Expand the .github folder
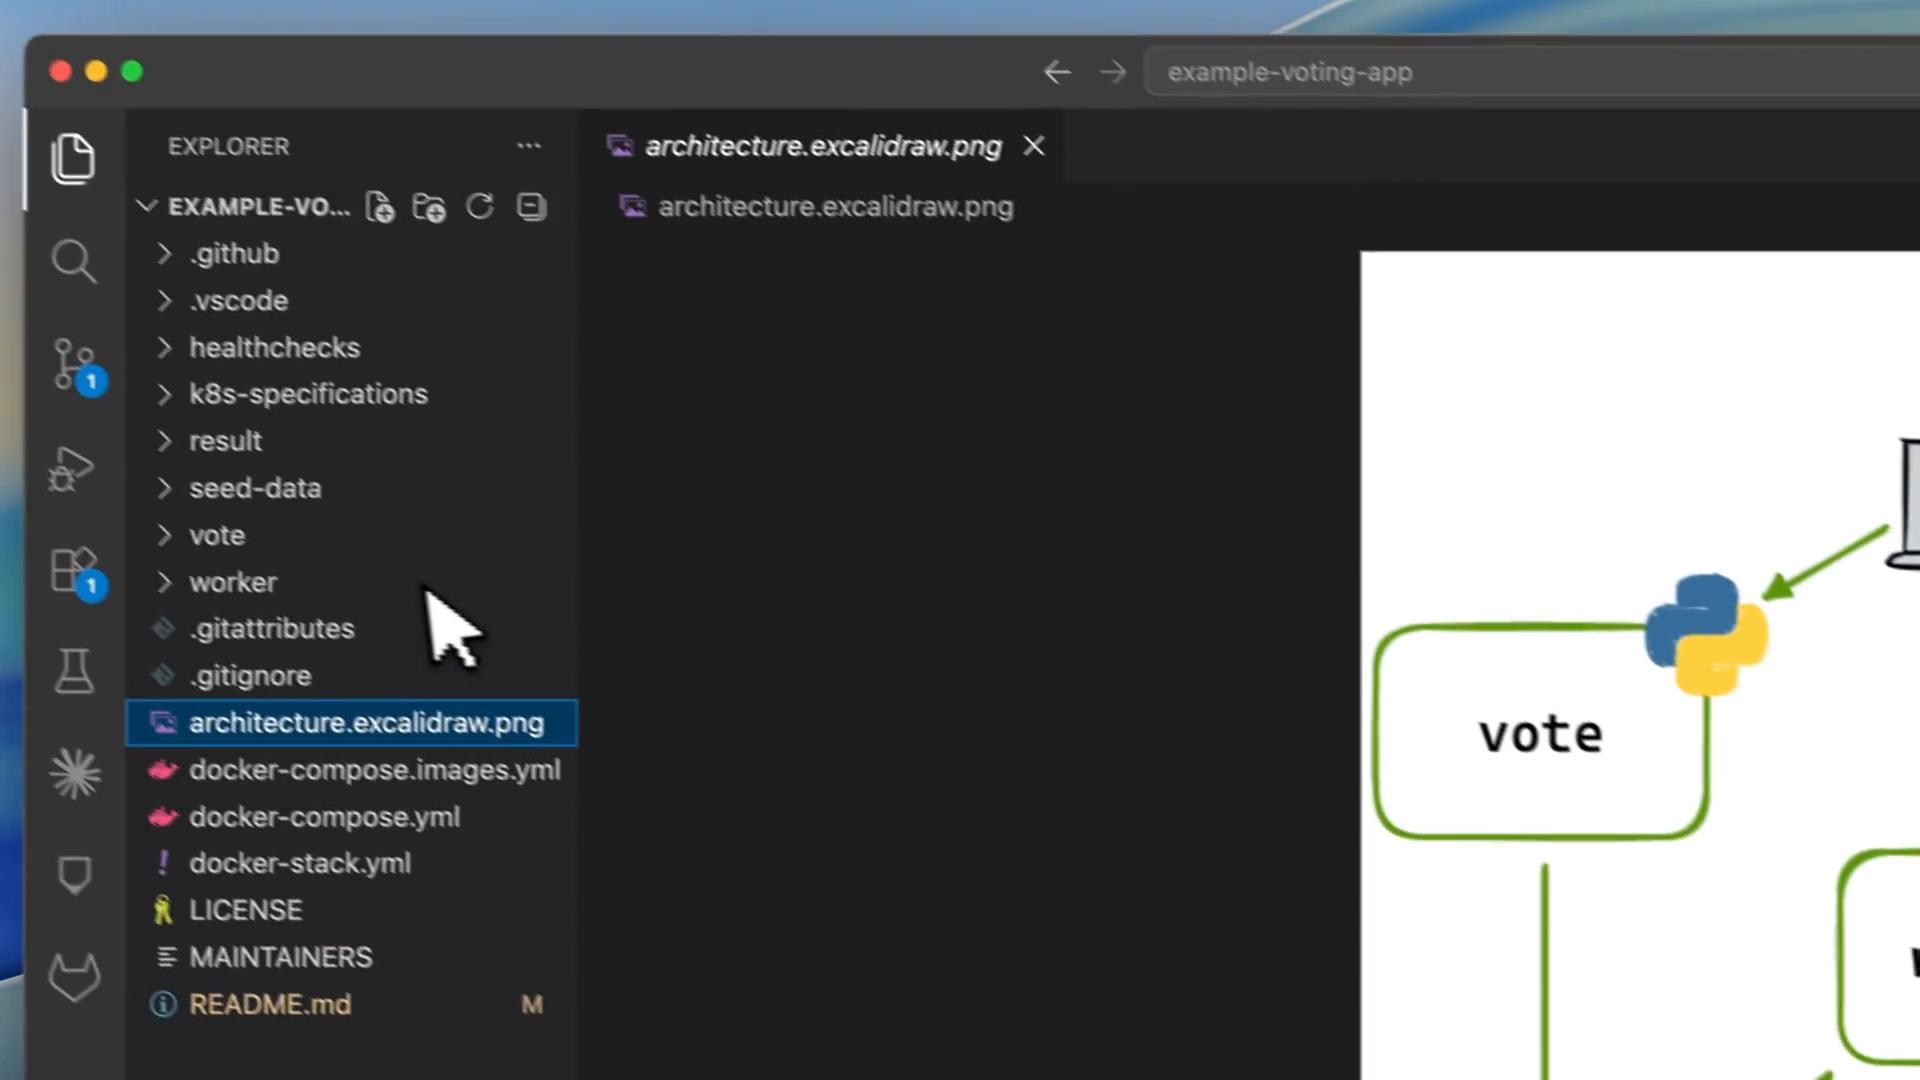 click(351, 254)
